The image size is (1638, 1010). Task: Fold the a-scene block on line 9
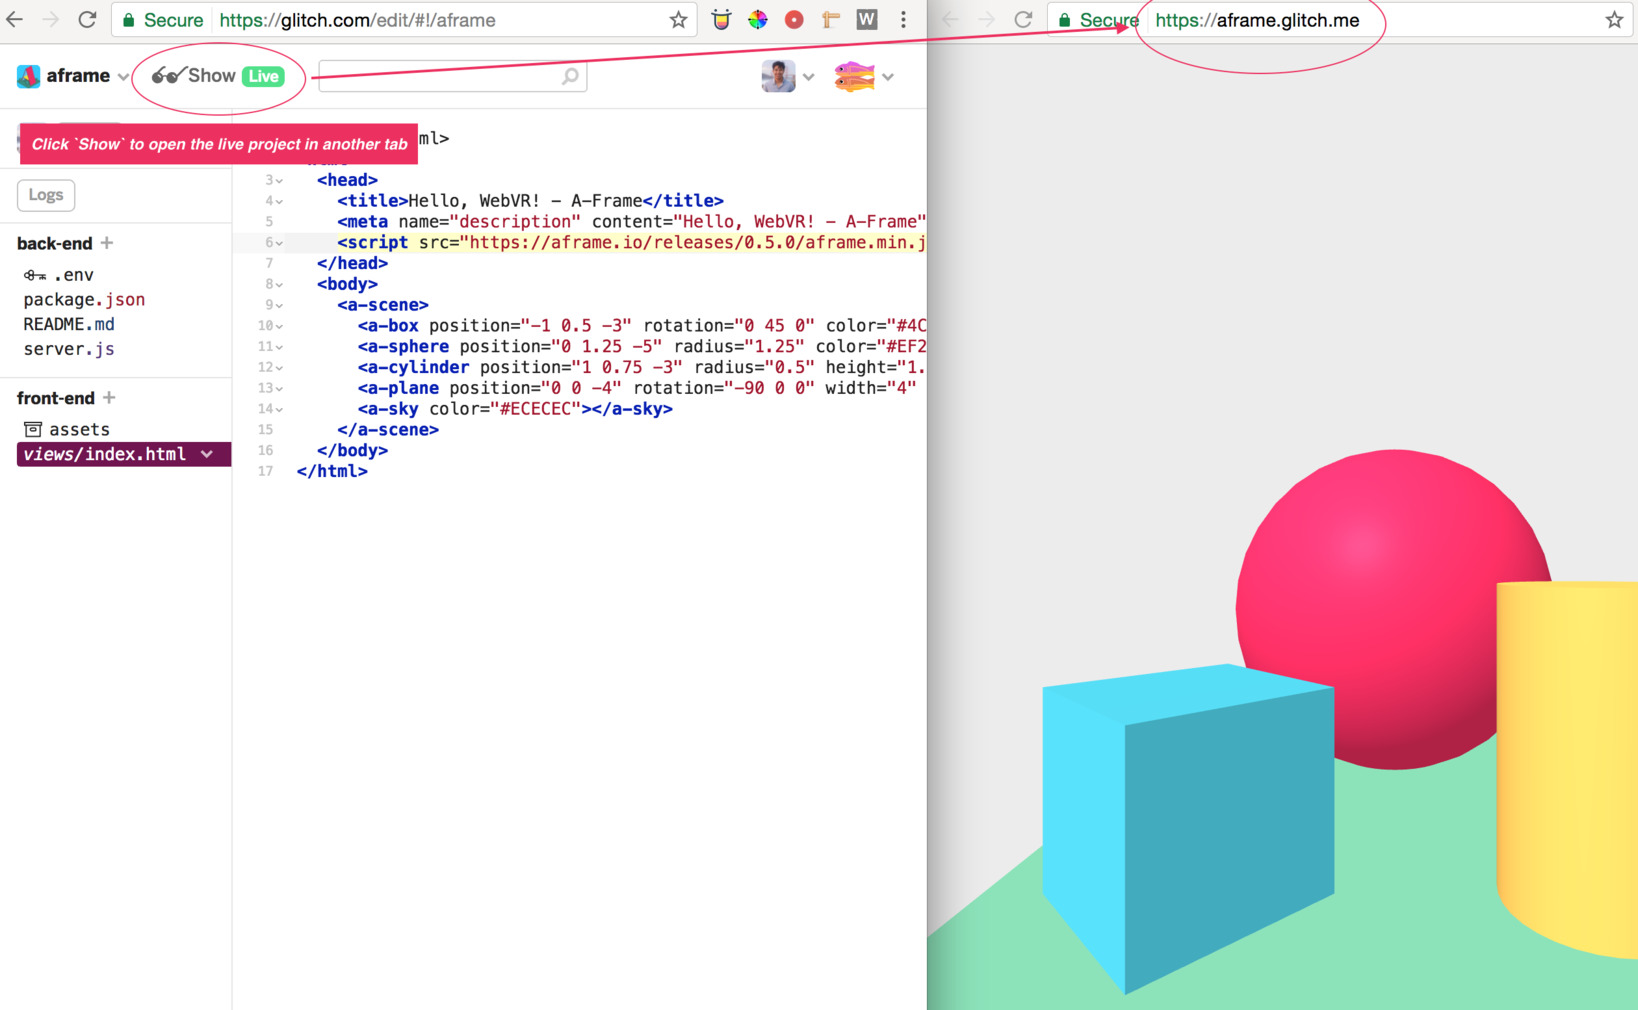click(x=279, y=306)
